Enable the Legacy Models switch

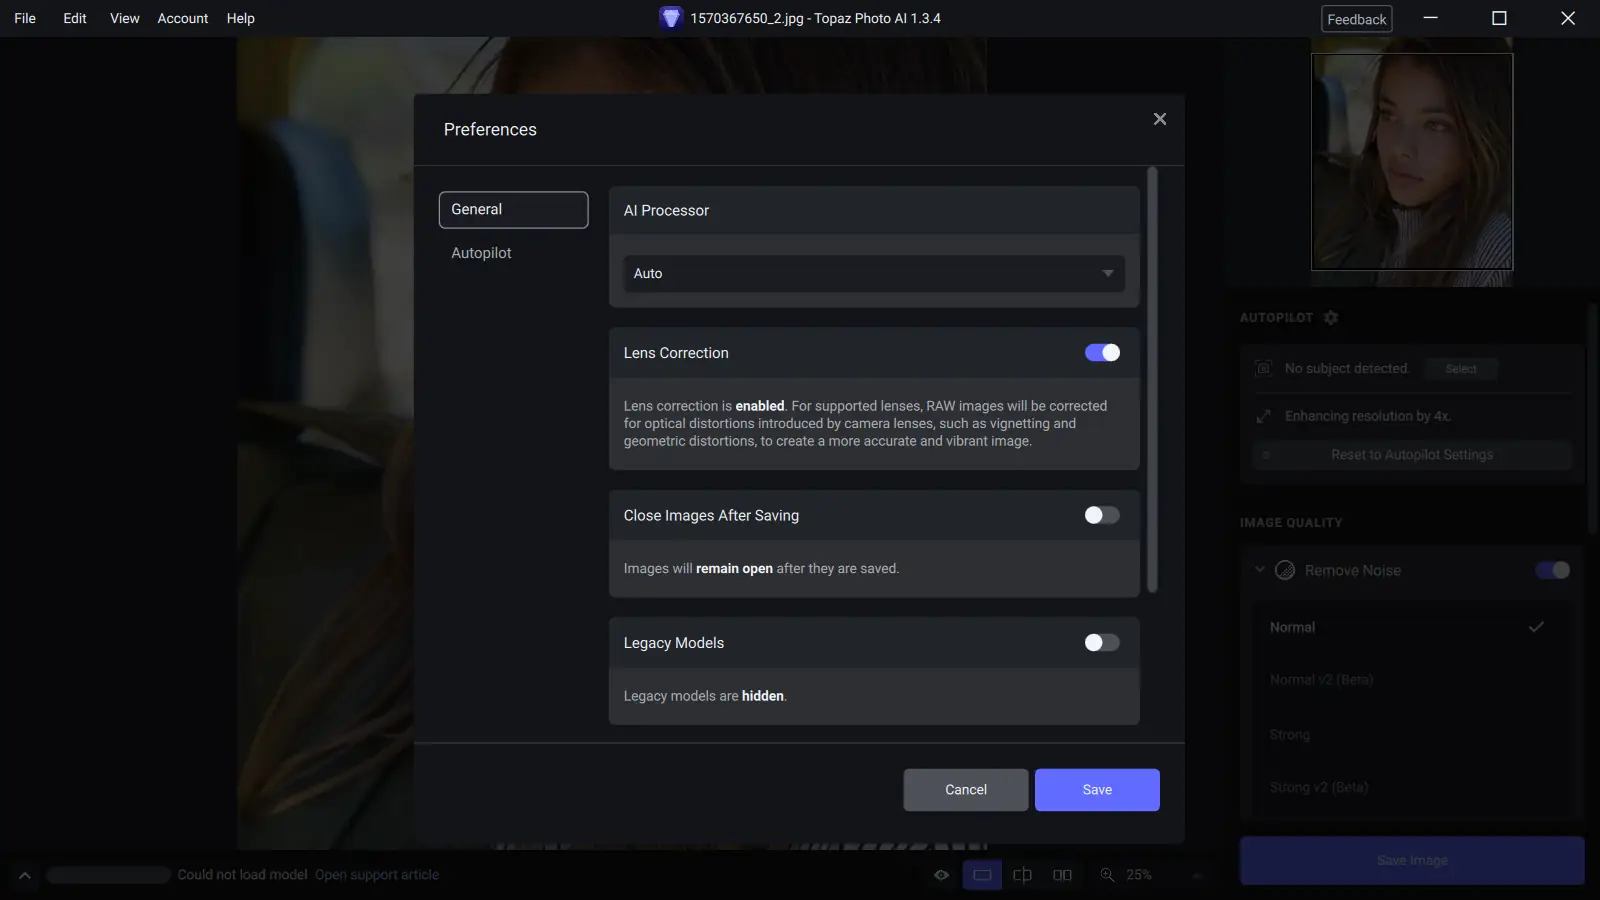coord(1102,643)
